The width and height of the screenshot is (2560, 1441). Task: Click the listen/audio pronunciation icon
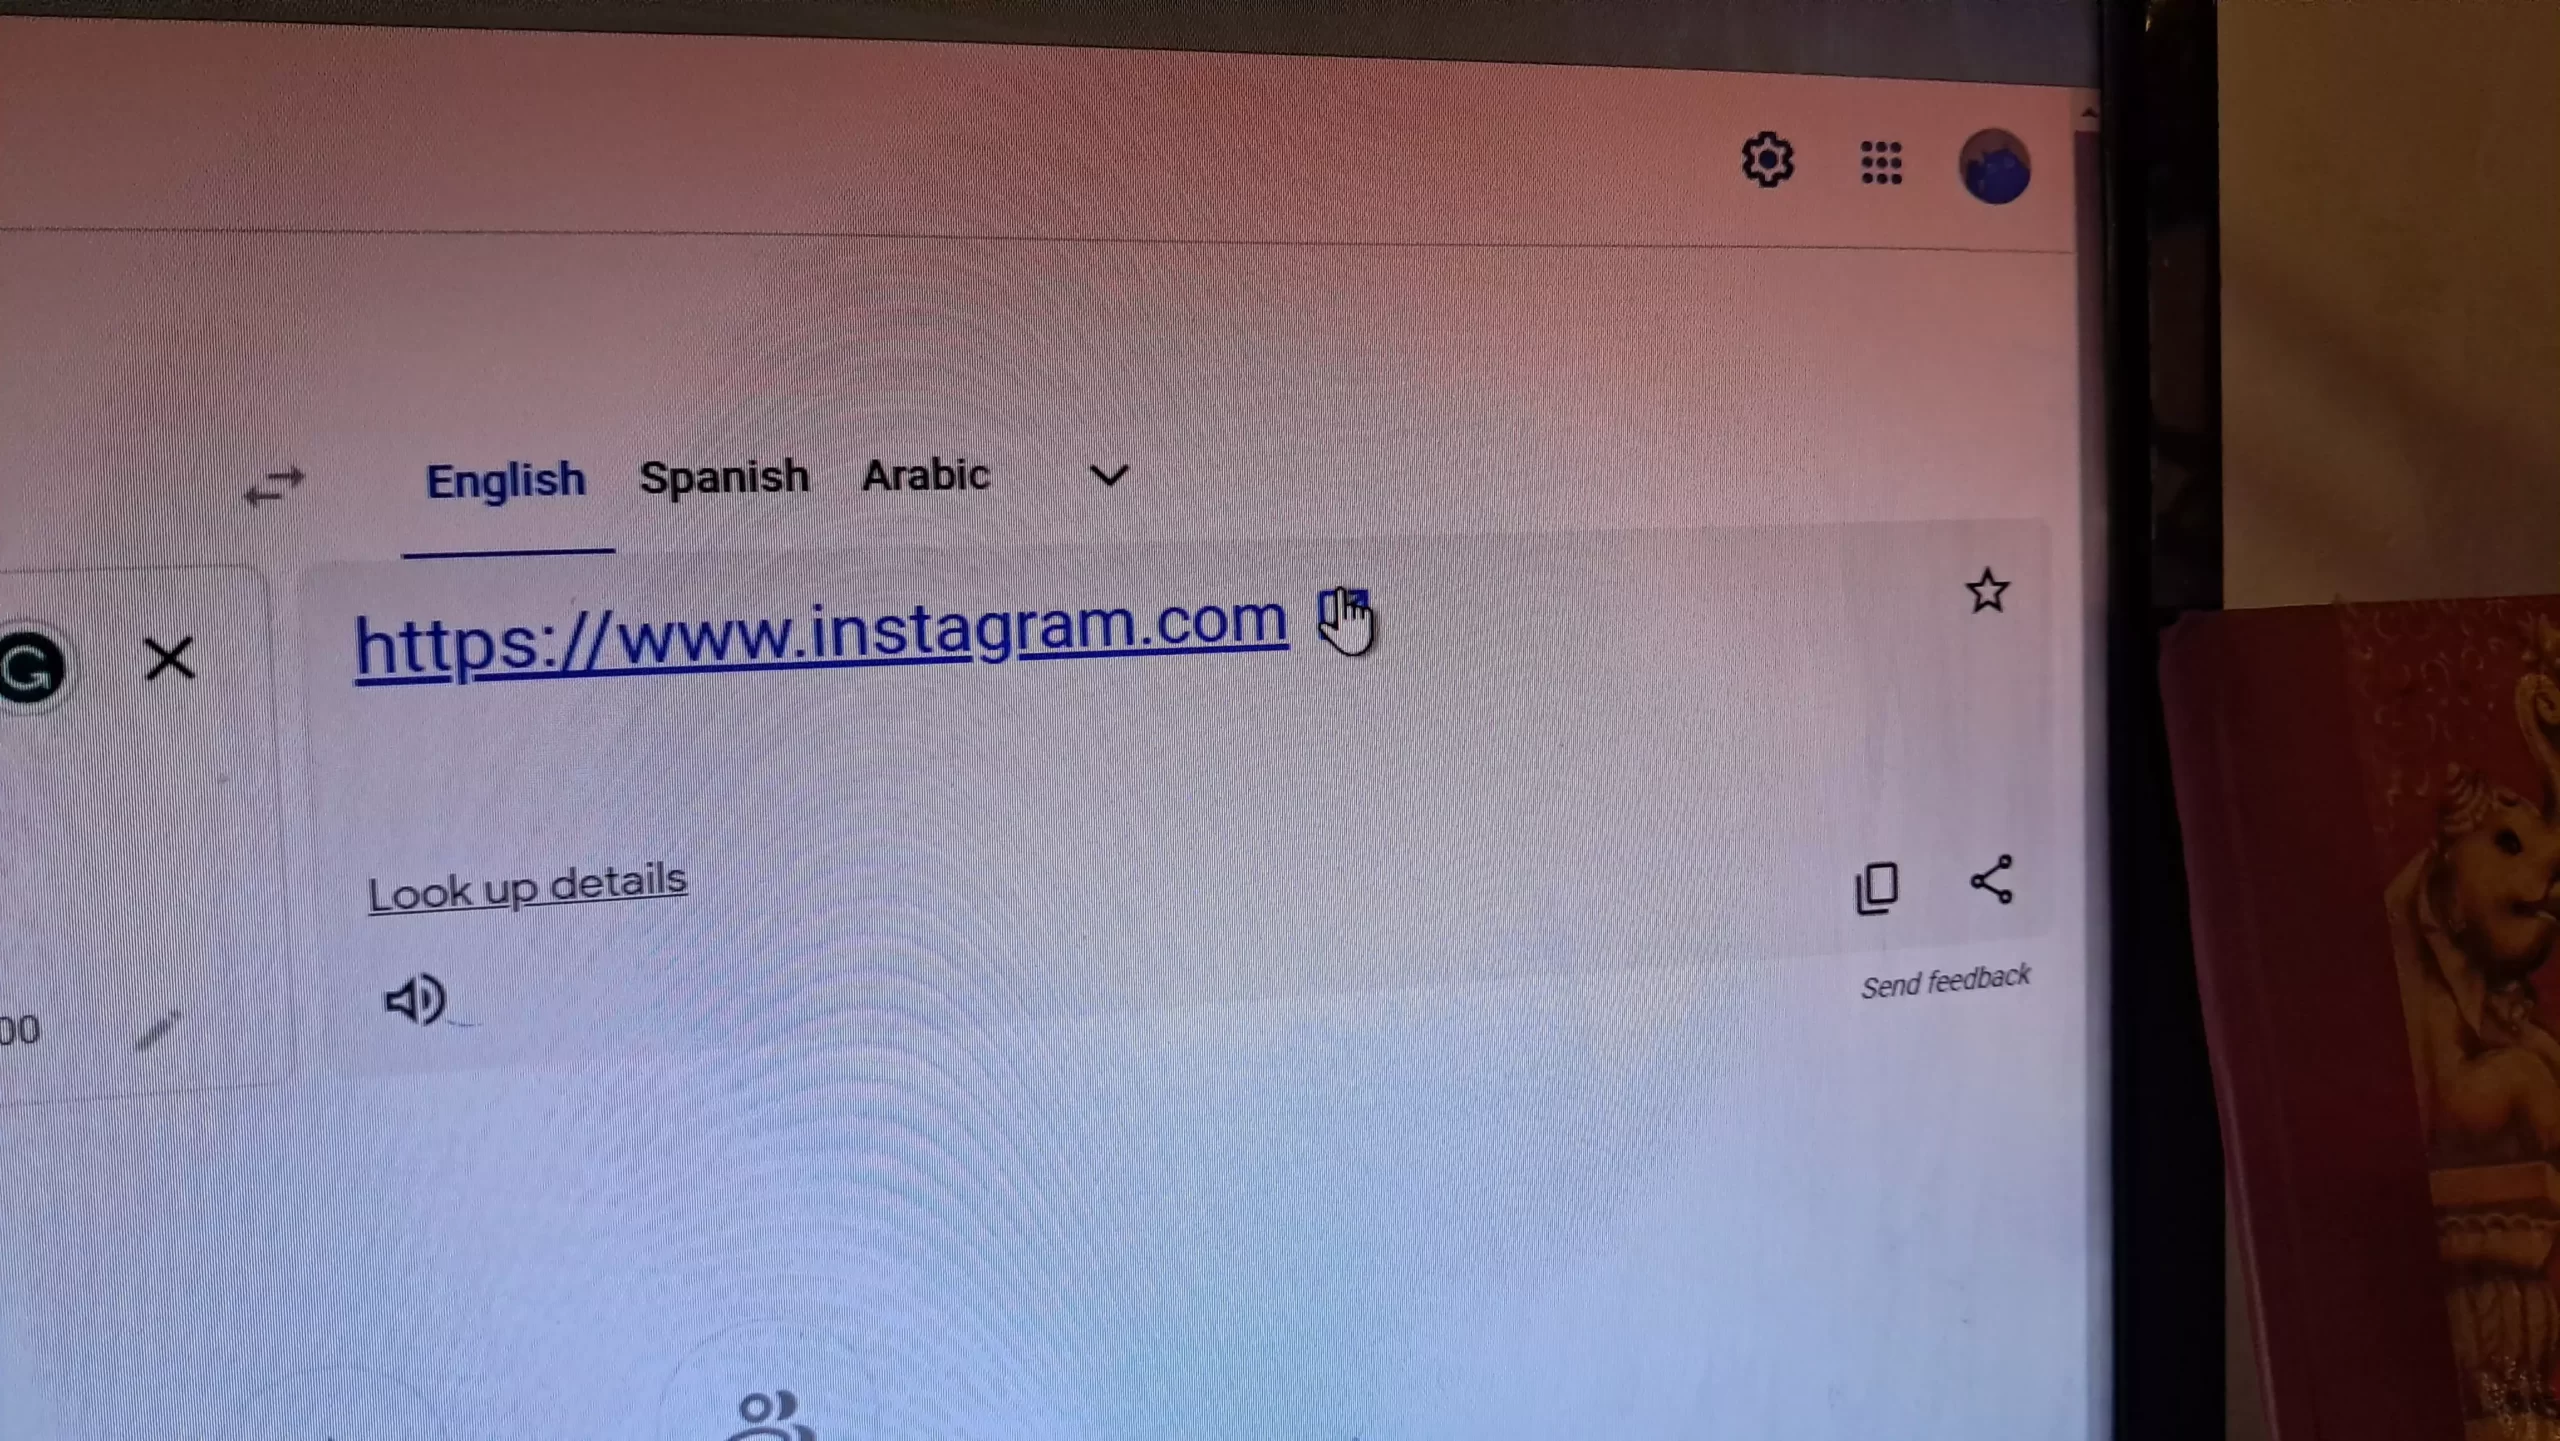coord(415,998)
